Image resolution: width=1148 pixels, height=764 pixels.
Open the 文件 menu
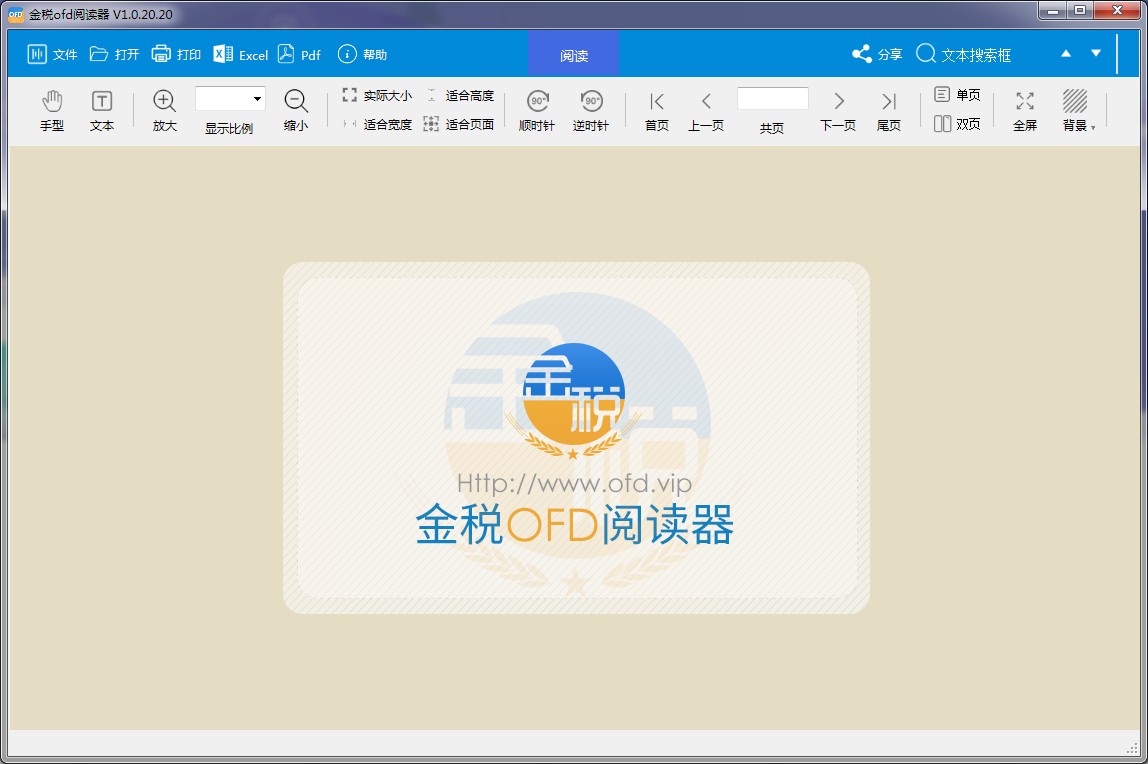pos(52,54)
